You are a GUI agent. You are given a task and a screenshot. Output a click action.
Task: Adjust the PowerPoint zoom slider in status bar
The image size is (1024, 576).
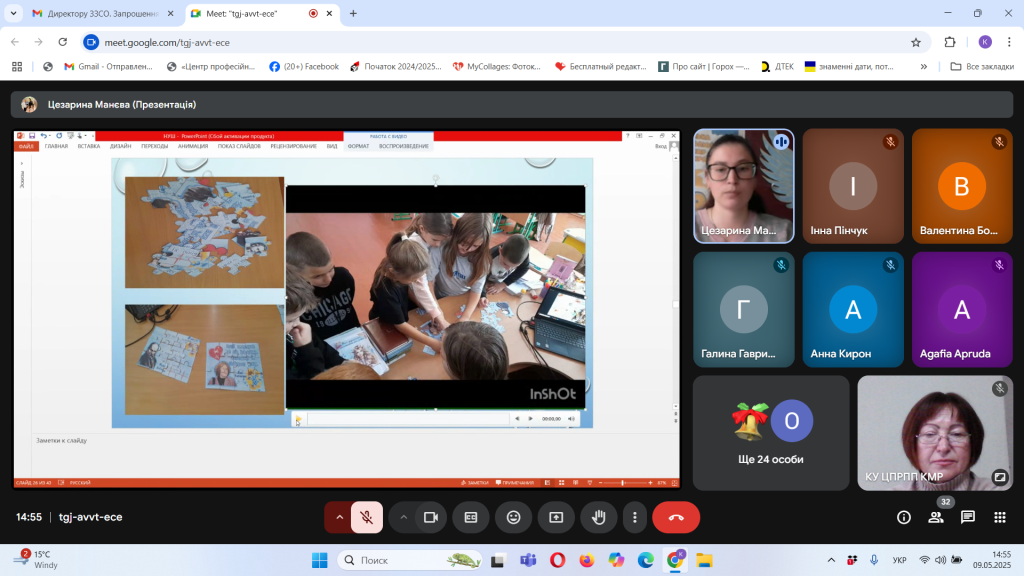coord(622,483)
